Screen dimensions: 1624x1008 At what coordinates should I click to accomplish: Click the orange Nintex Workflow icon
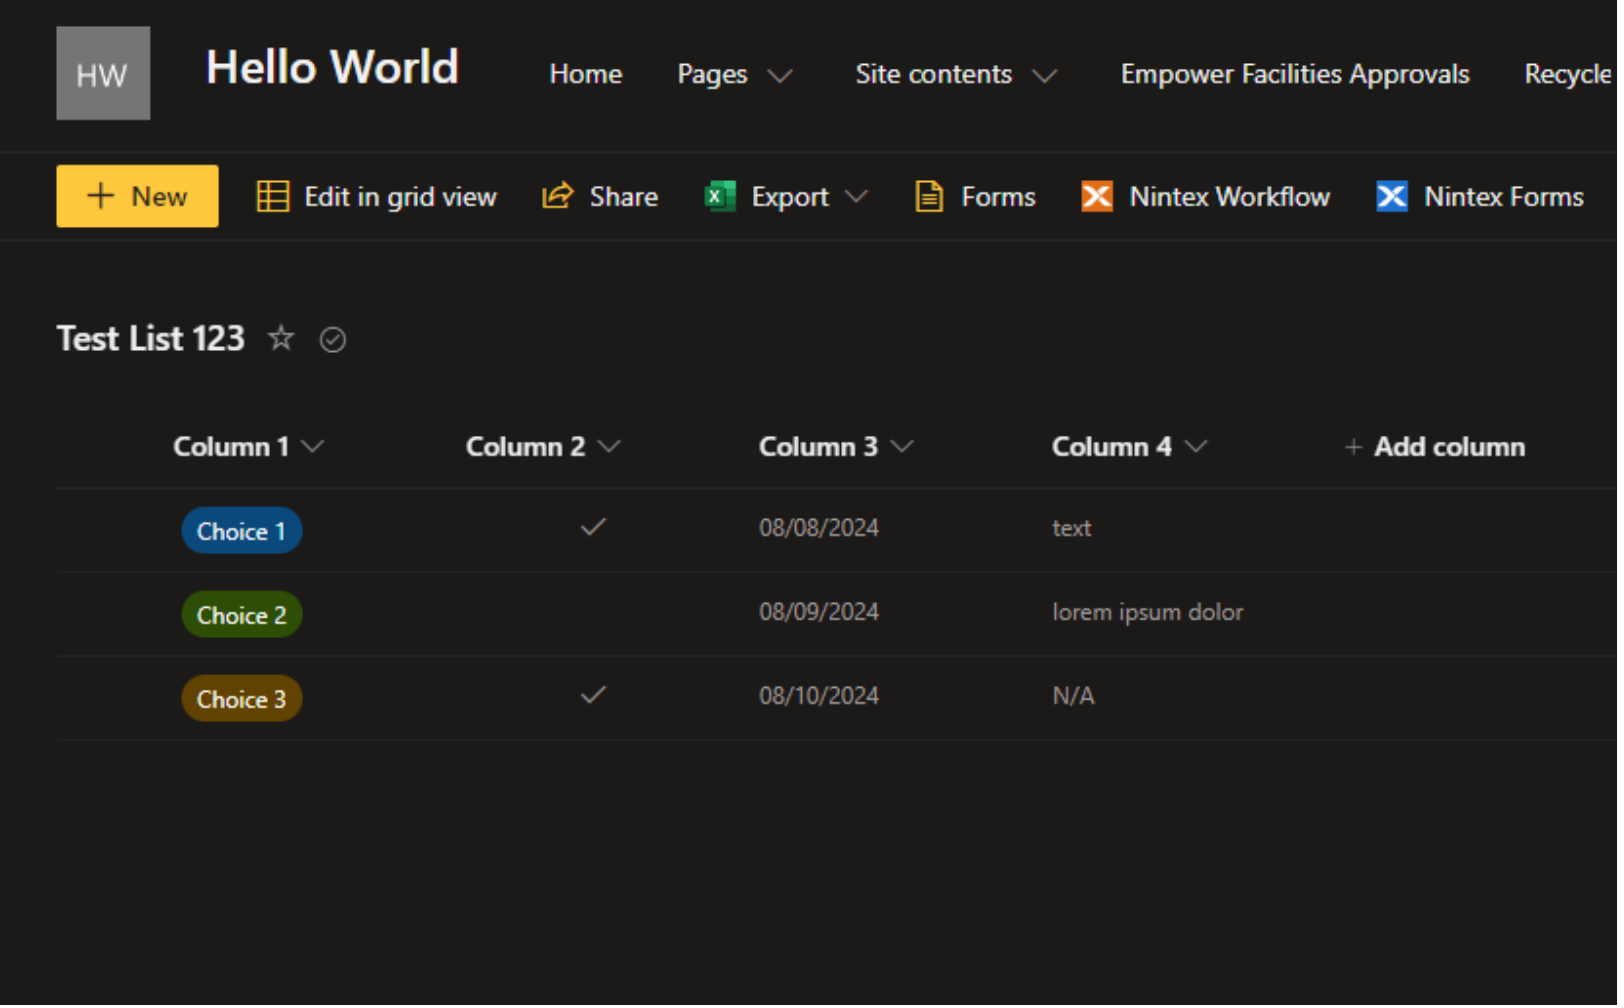[1097, 196]
